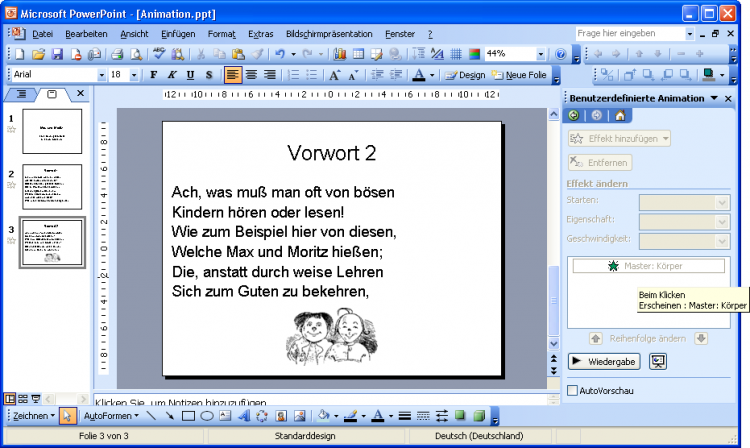Start slideshow from the animation pane icon
Image resolution: width=750 pixels, height=448 pixels.
658,361
